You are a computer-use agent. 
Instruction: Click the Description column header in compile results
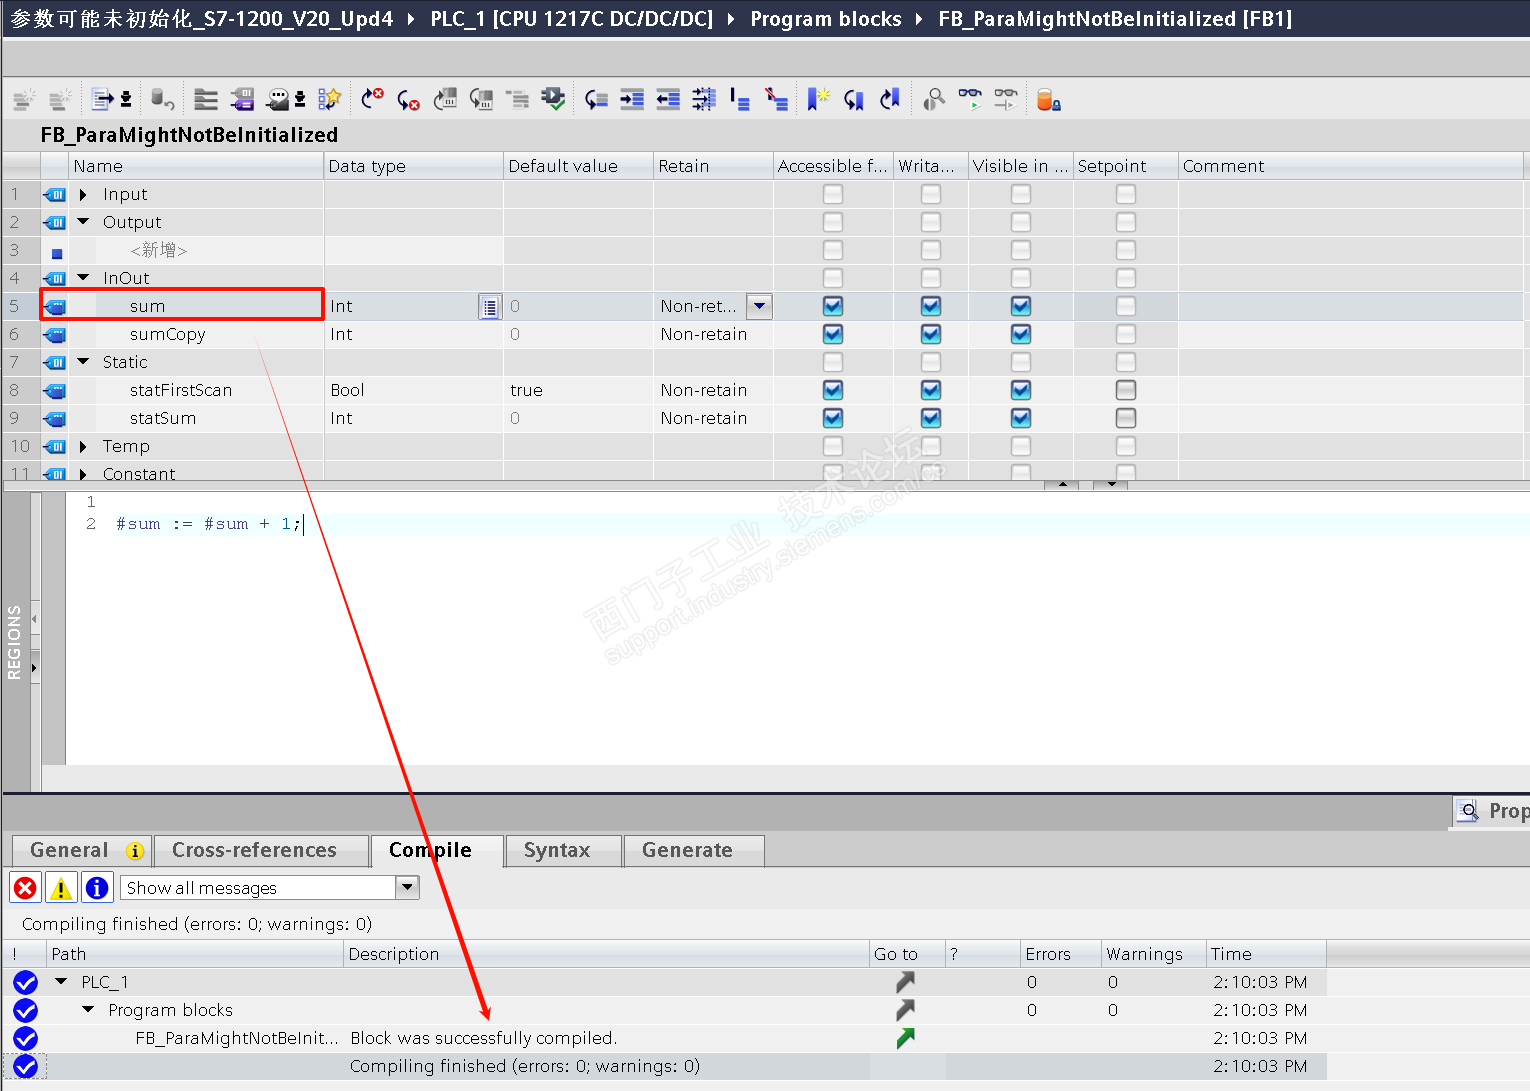click(x=606, y=954)
